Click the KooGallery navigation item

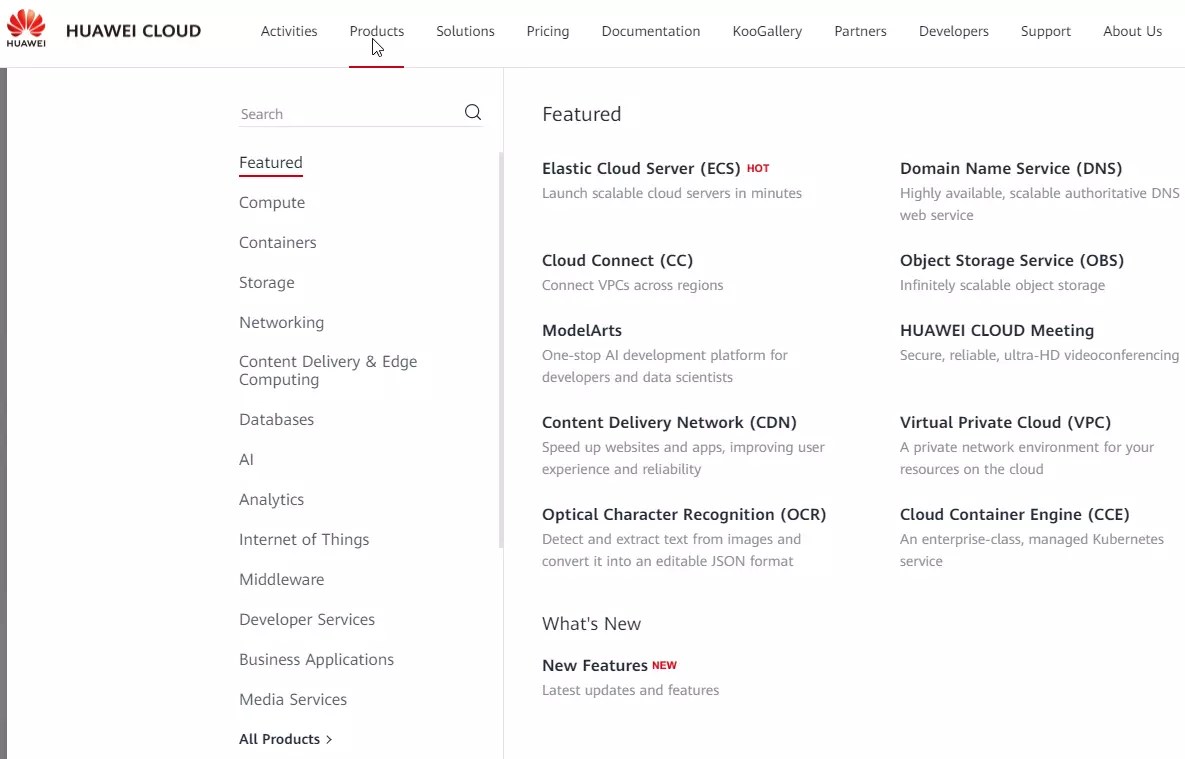tap(767, 31)
